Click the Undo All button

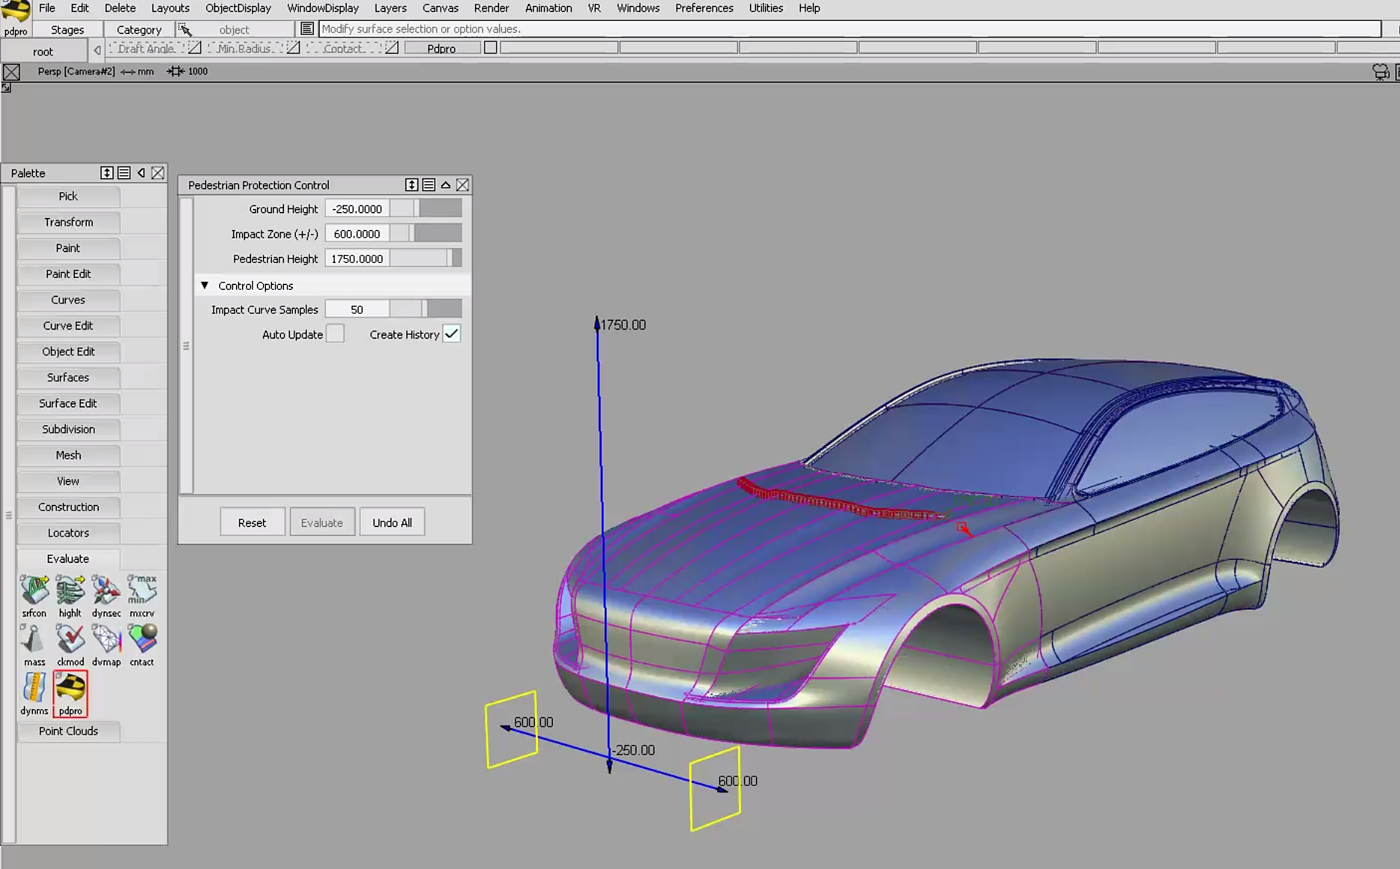pyautogui.click(x=392, y=523)
